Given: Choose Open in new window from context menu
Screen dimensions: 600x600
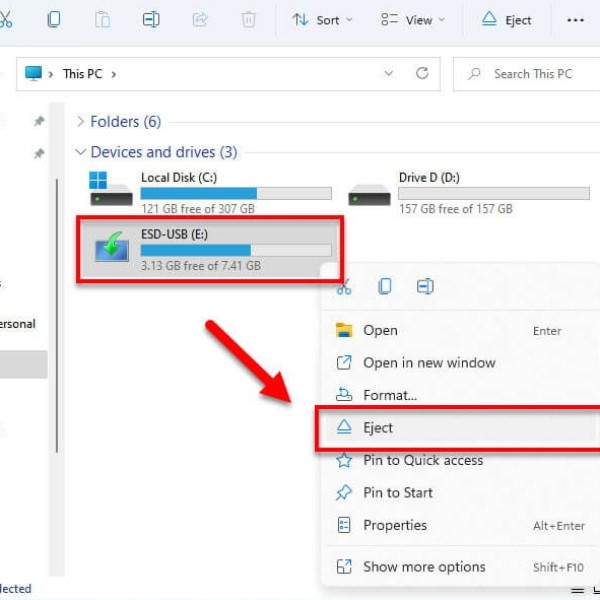Looking at the screenshot, I should point(461,363).
